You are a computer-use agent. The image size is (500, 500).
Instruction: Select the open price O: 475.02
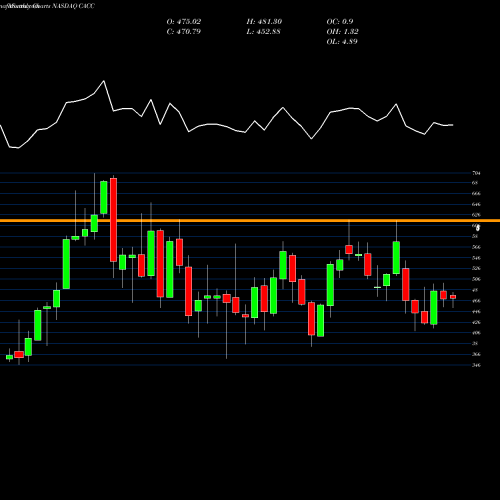184,22
